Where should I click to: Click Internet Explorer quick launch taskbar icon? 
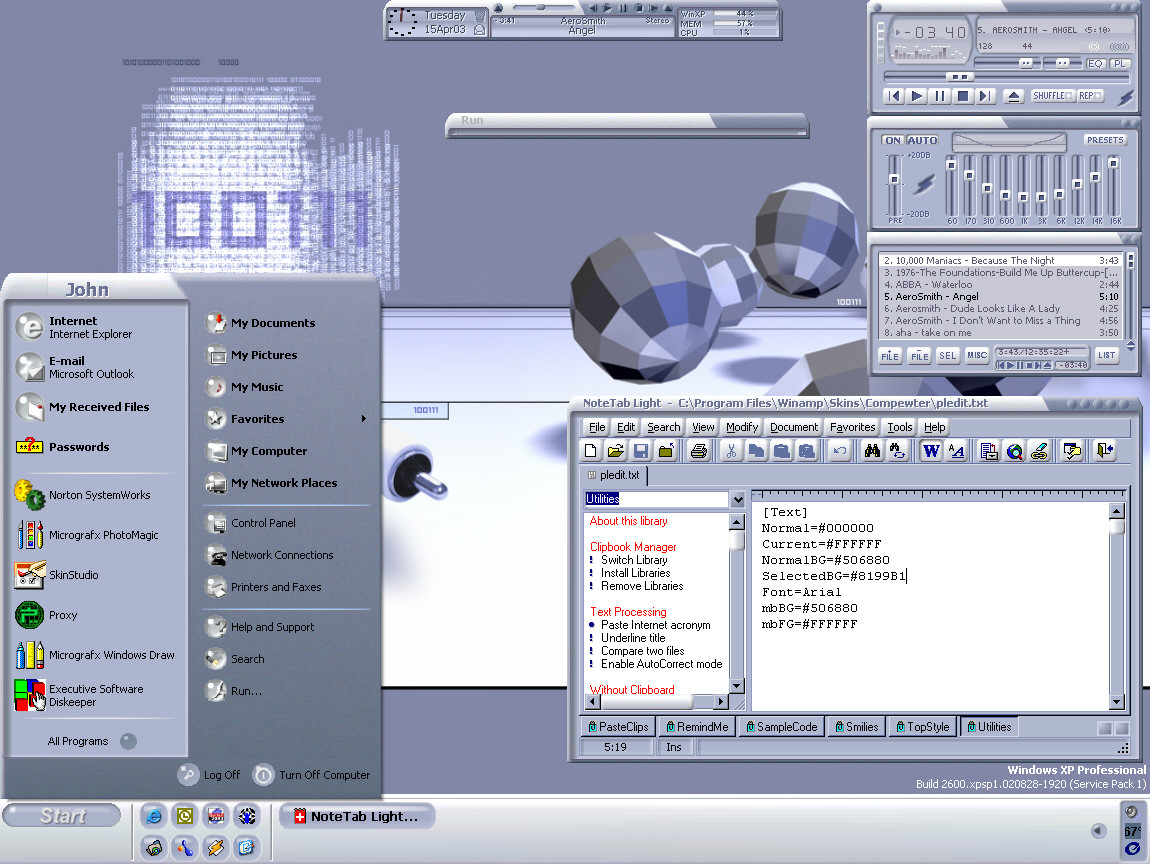[x=154, y=816]
